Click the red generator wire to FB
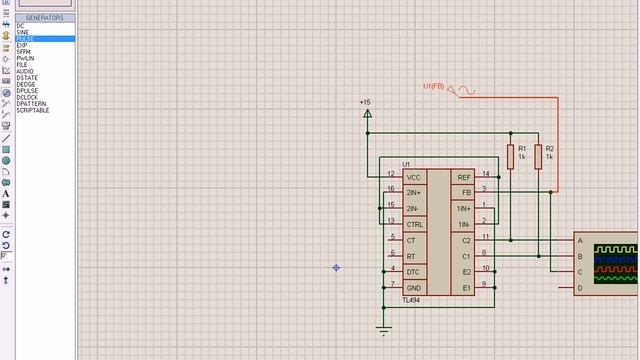640x360 pixels. (x=558, y=144)
